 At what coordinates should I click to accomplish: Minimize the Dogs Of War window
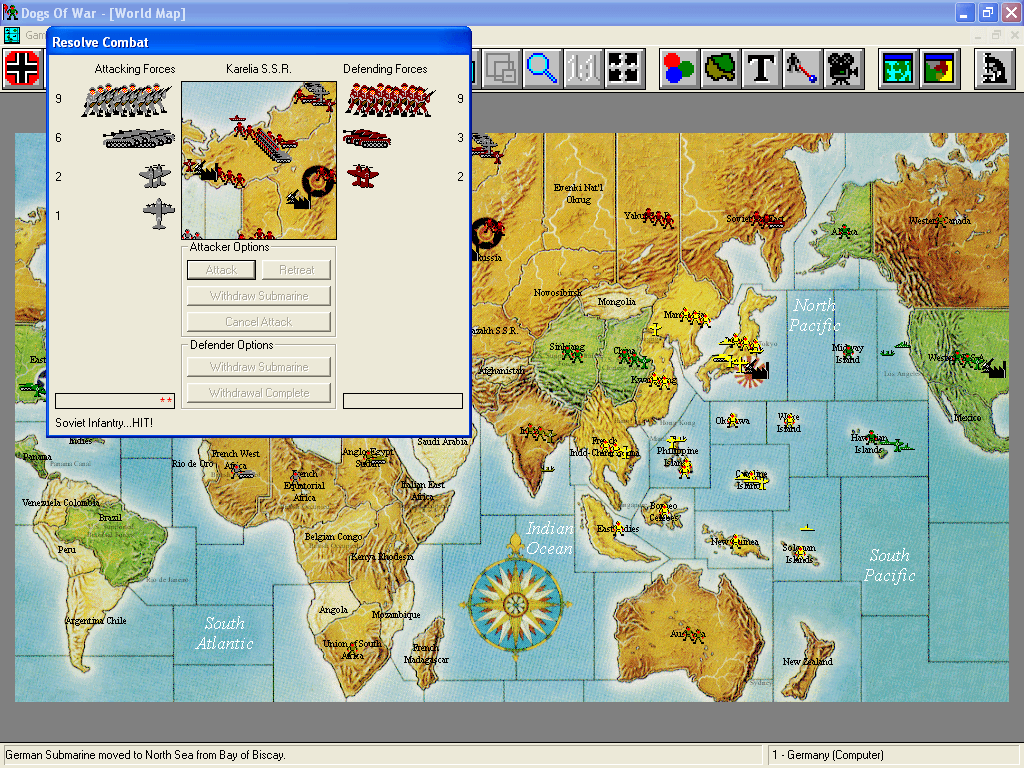[965, 12]
